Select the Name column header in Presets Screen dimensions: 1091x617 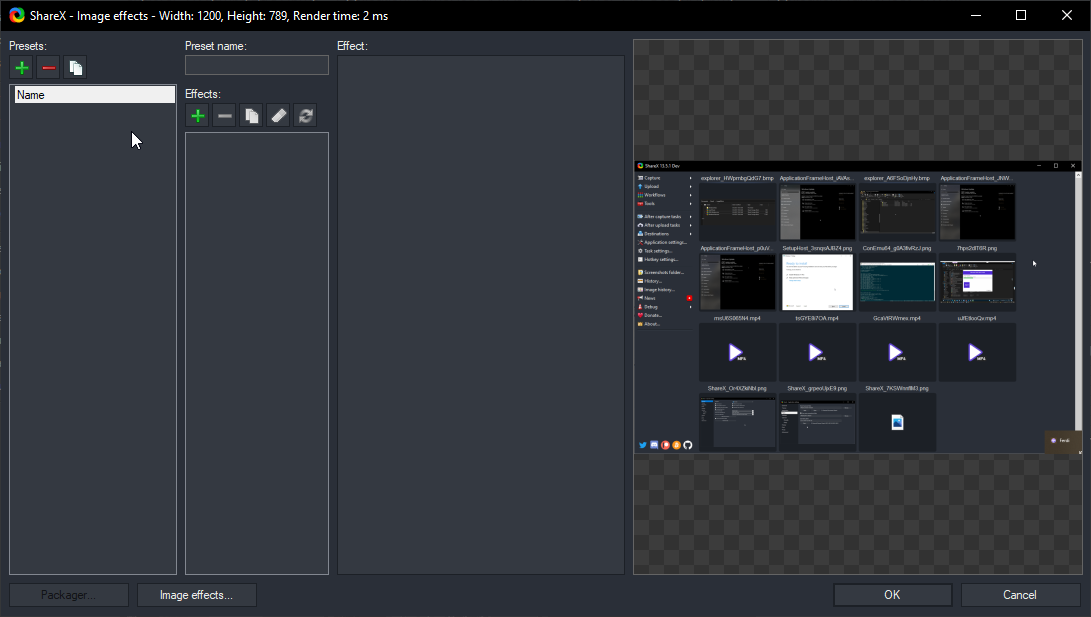pos(95,95)
